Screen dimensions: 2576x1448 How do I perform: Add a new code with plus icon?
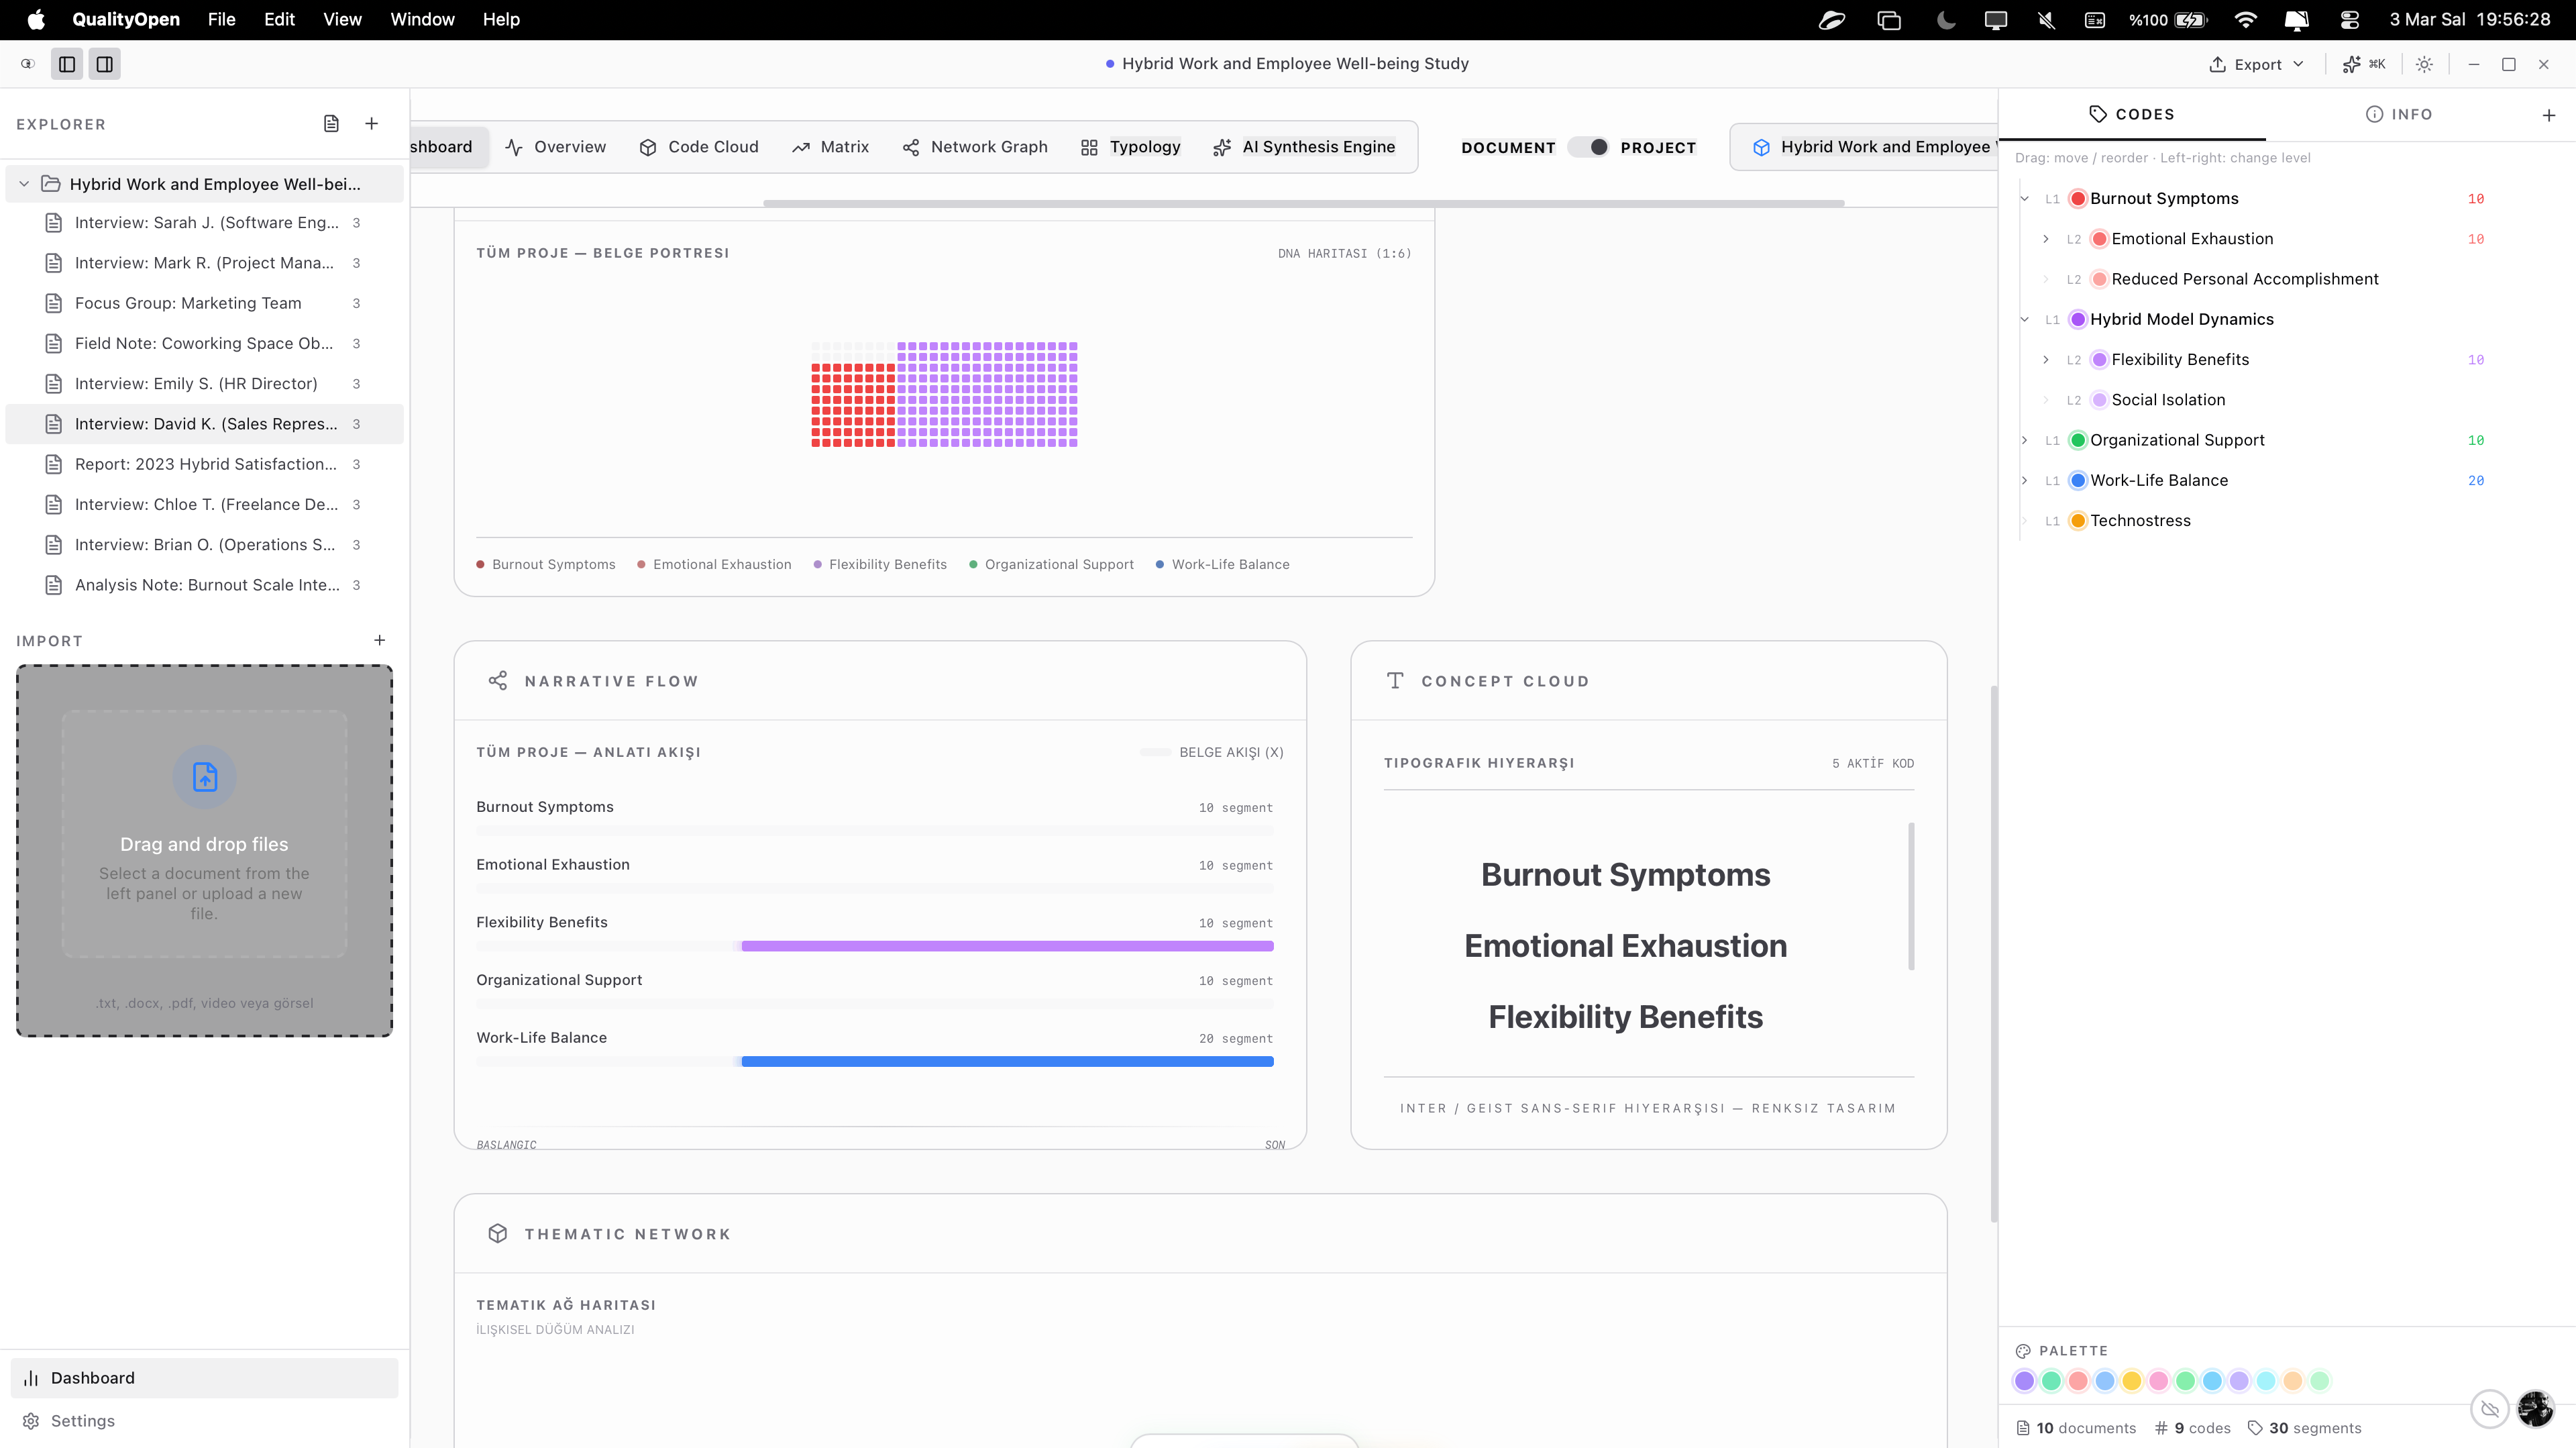(x=2548, y=115)
